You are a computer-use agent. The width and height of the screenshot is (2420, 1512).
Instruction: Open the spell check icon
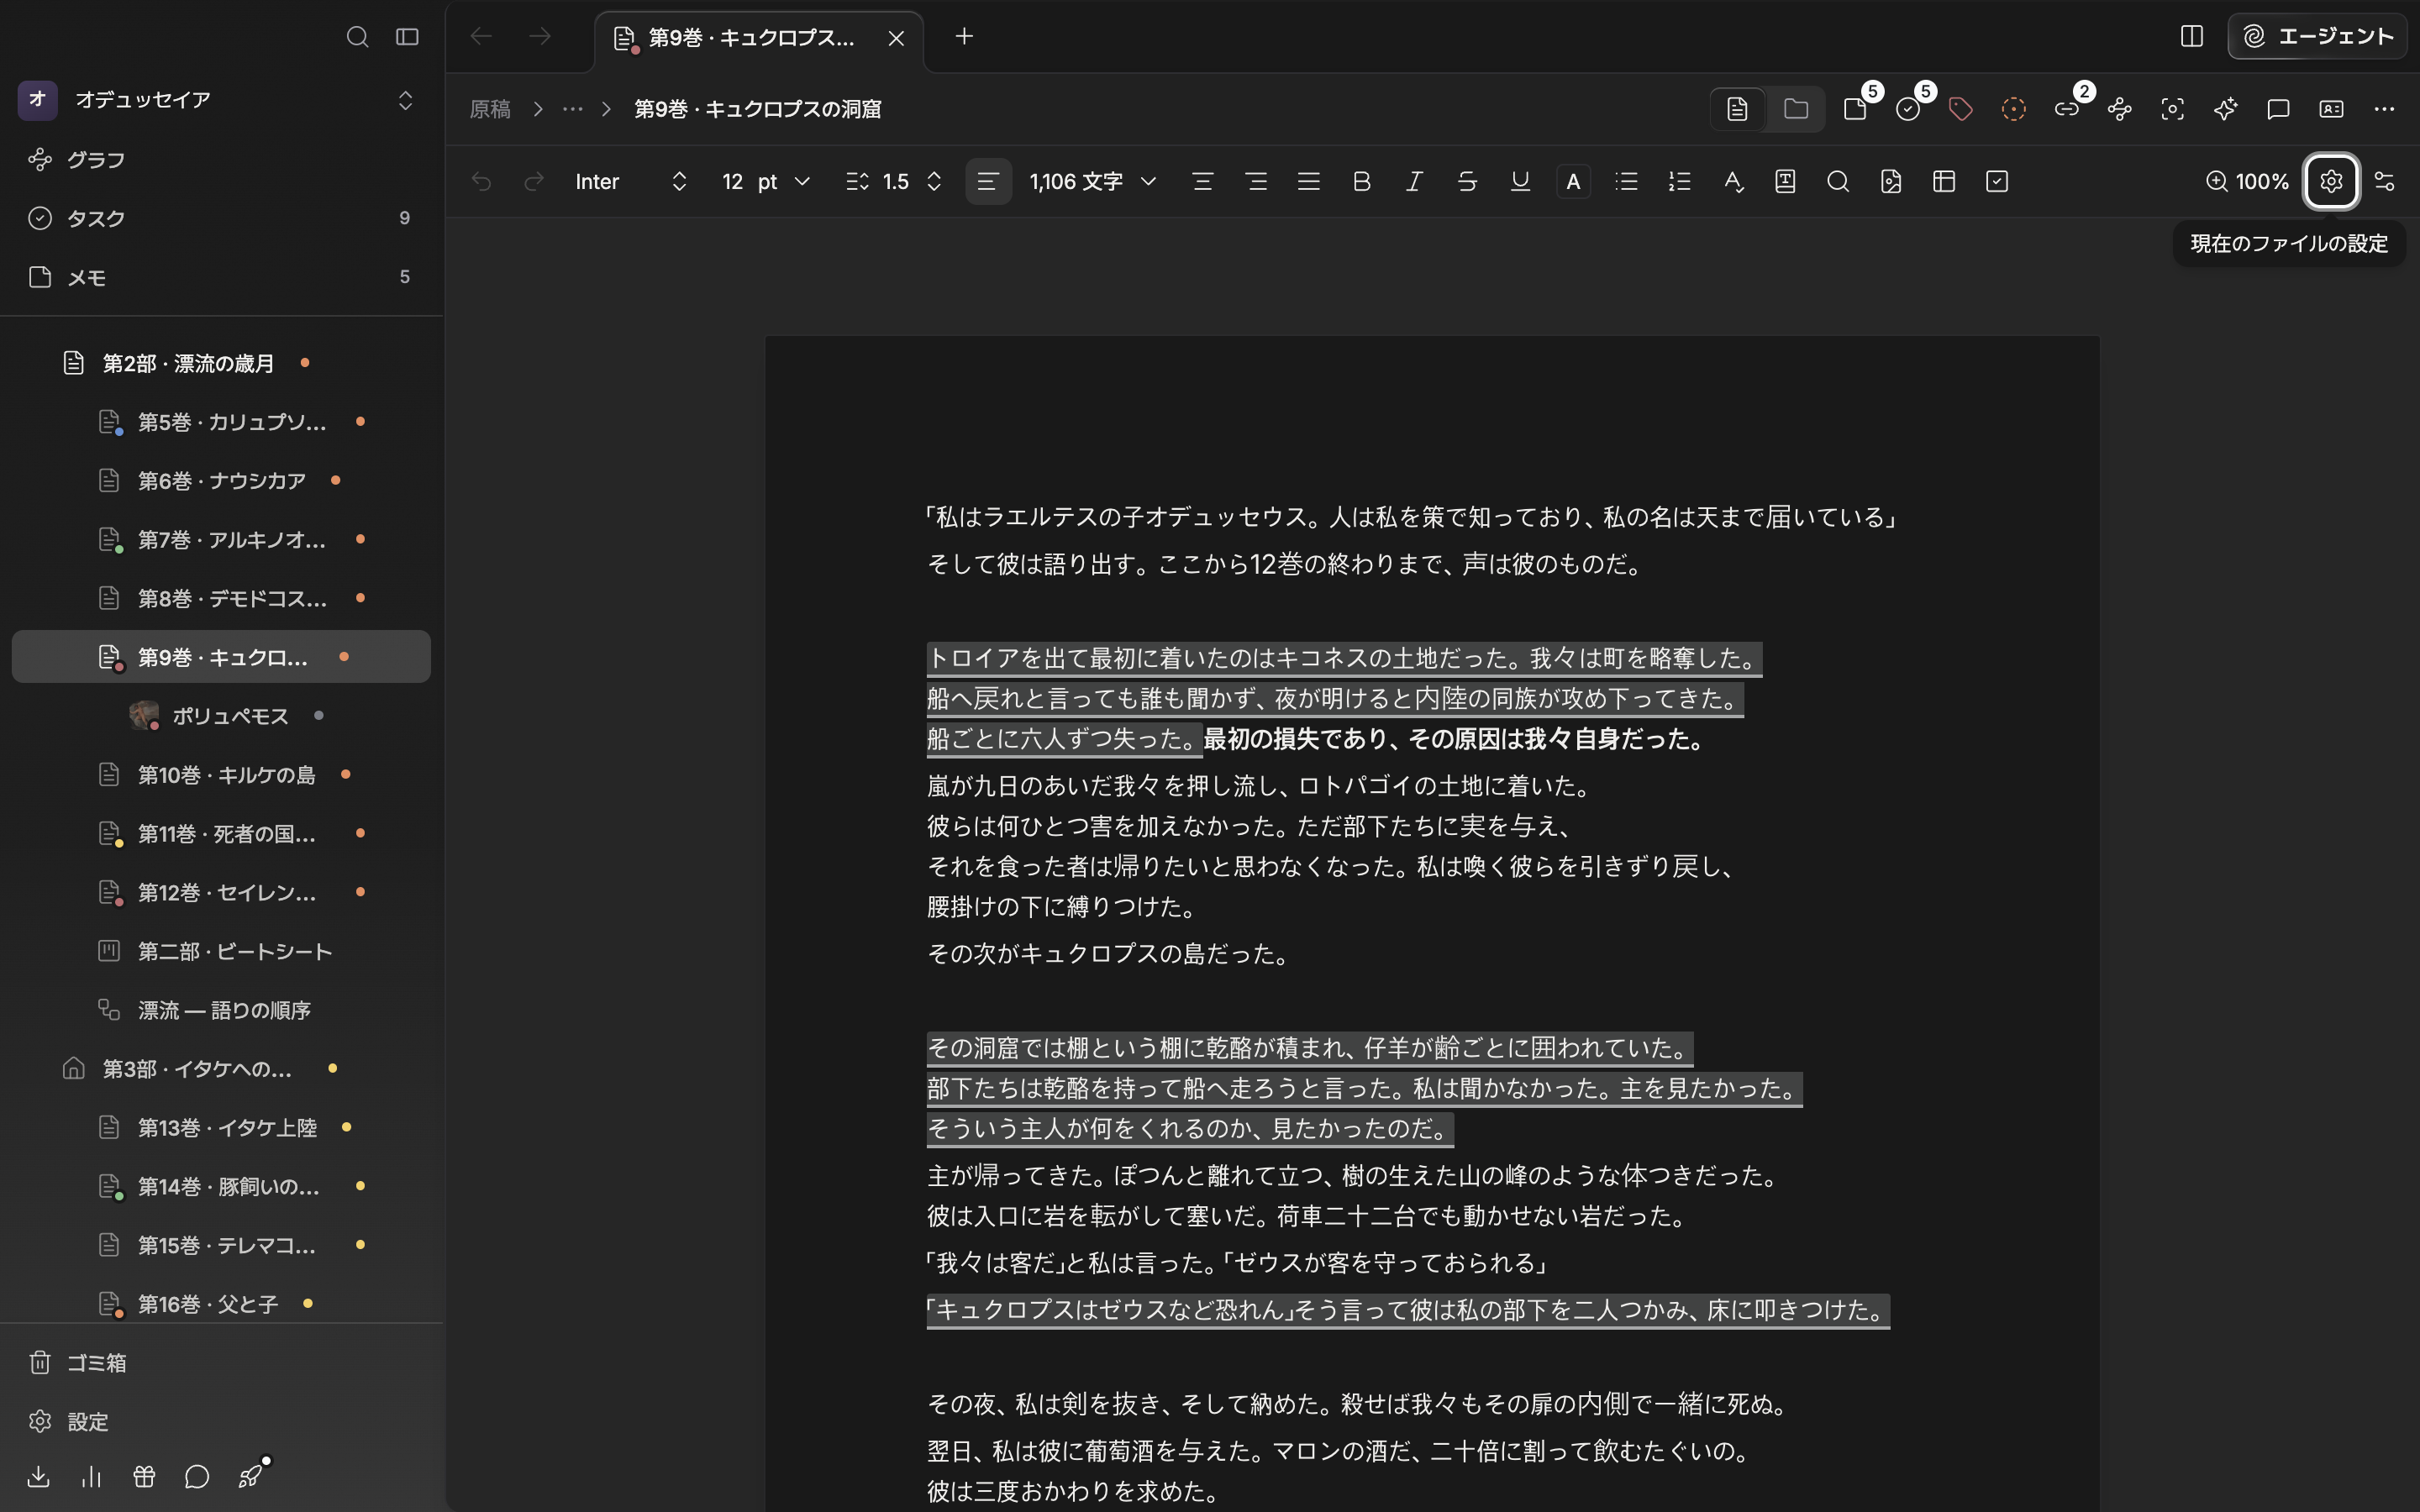click(x=1733, y=181)
